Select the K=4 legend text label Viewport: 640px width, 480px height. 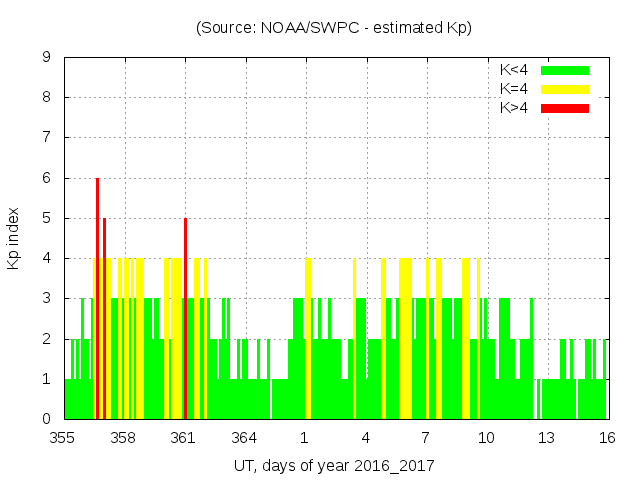(516, 89)
